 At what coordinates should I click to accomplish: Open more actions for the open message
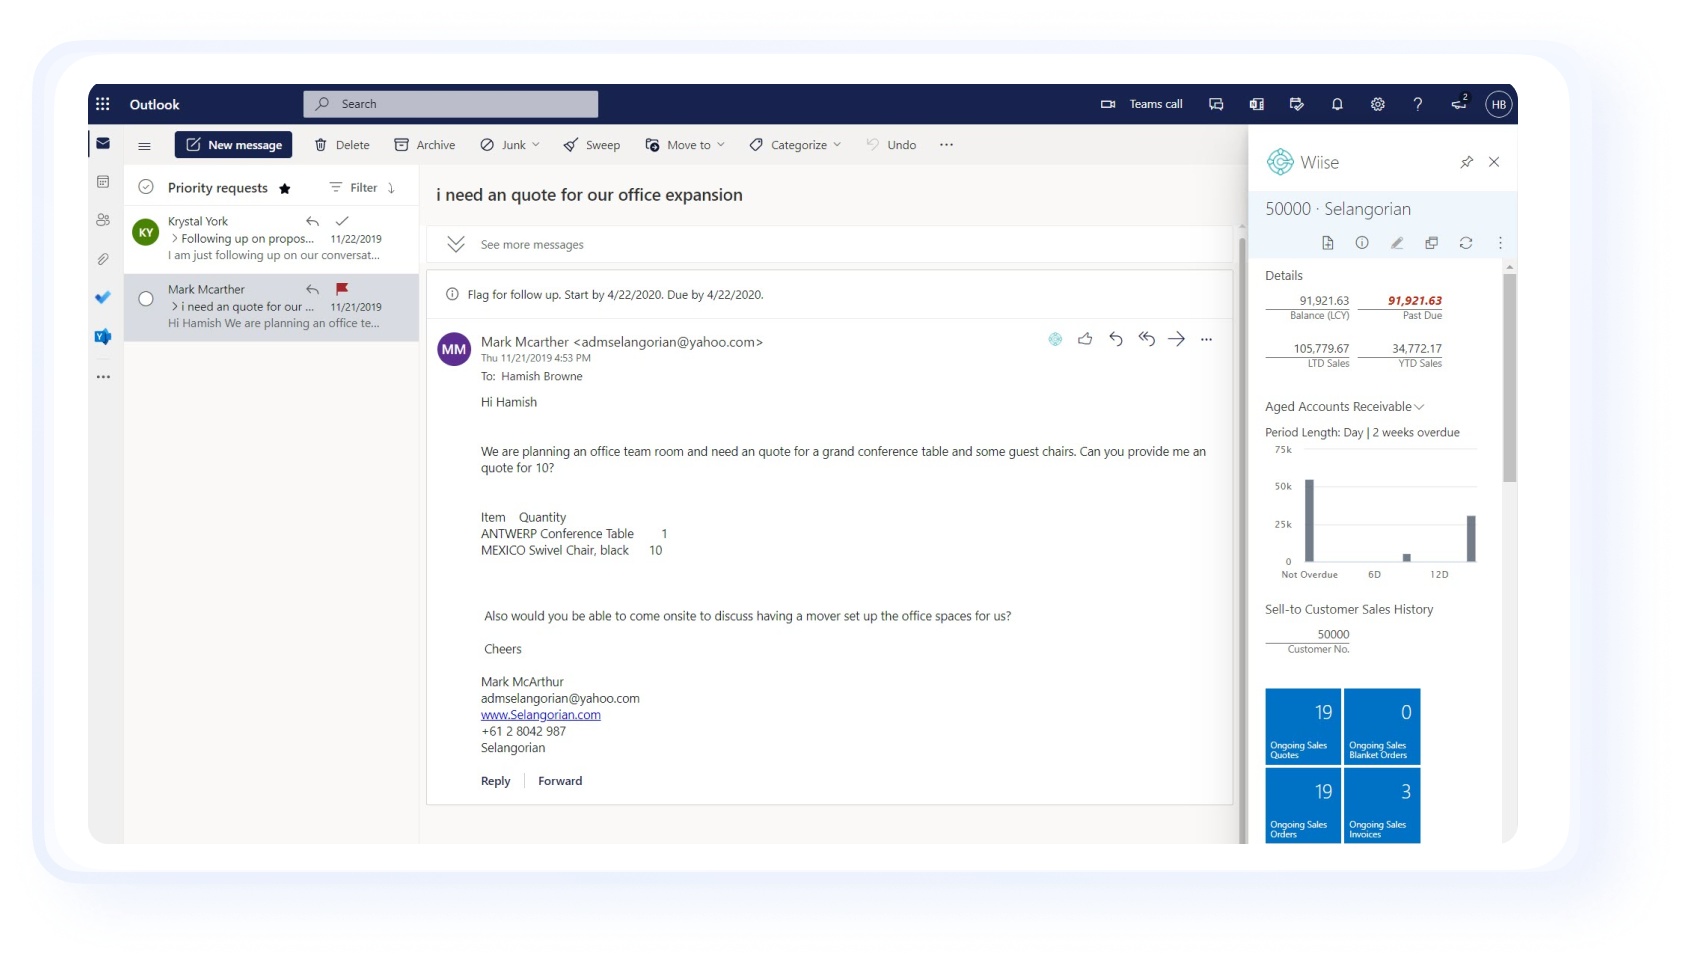[x=1207, y=339]
